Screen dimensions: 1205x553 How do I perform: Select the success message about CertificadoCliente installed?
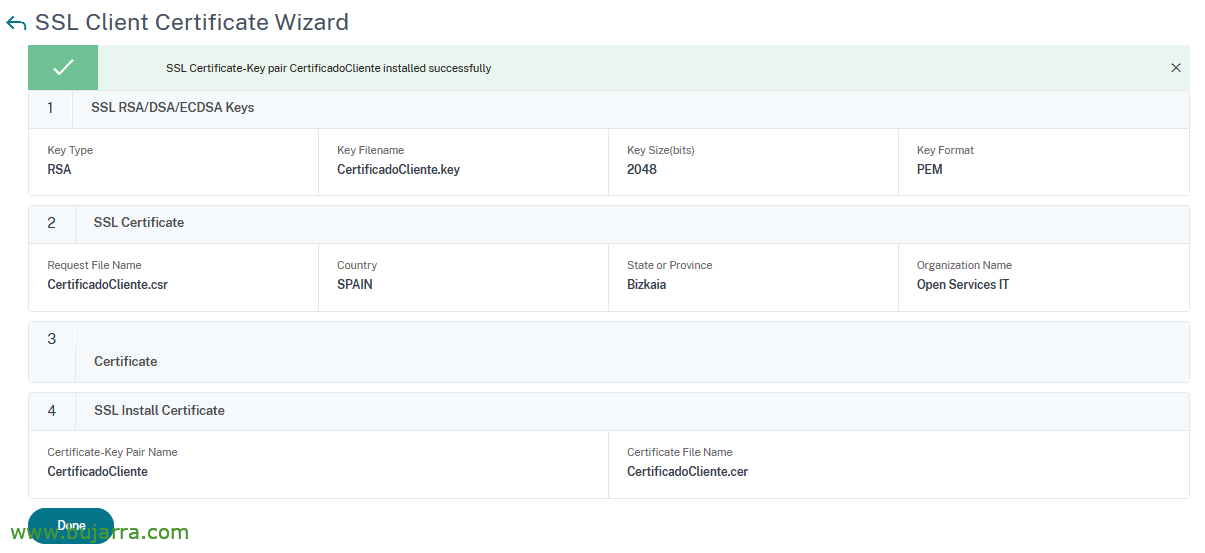[x=328, y=69]
